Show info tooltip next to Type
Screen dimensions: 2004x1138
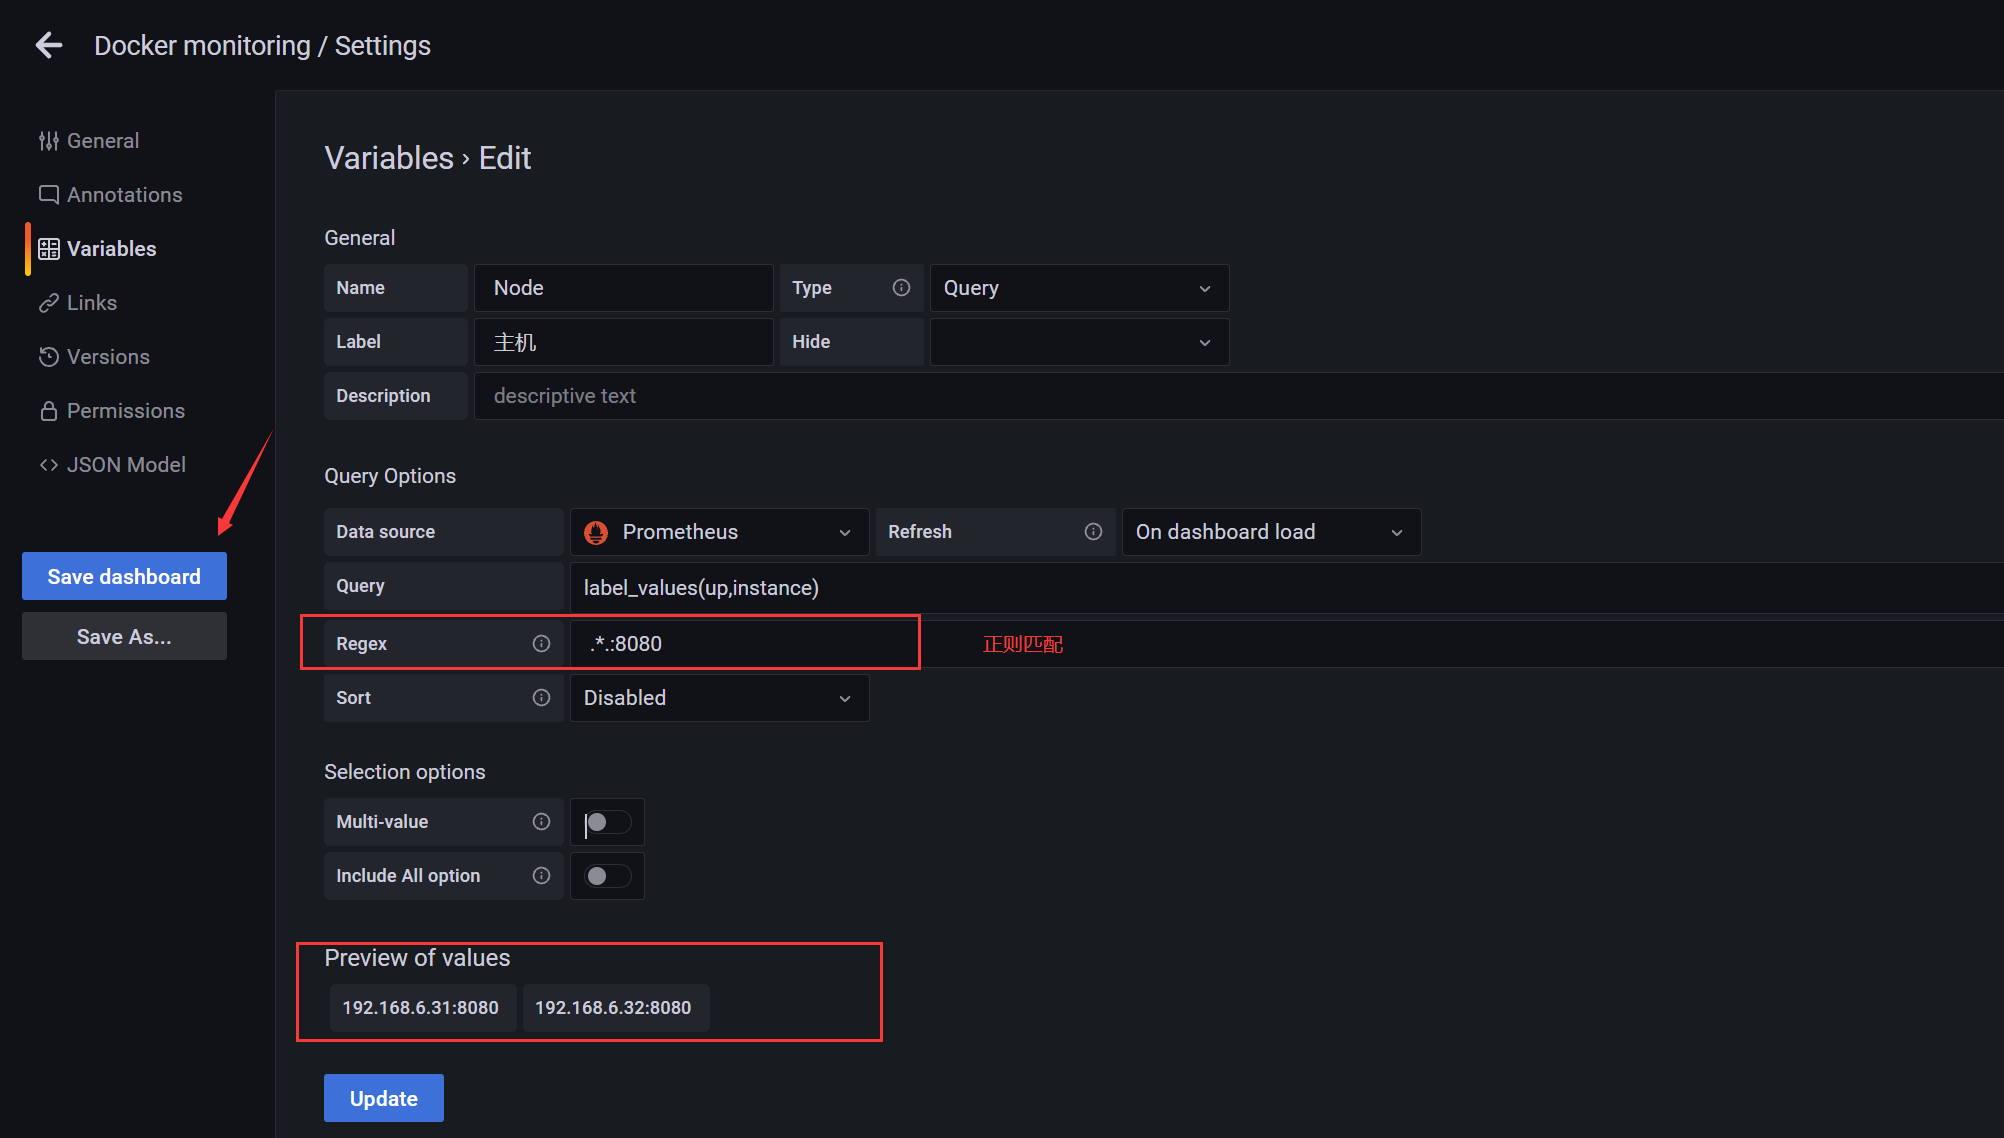click(901, 288)
